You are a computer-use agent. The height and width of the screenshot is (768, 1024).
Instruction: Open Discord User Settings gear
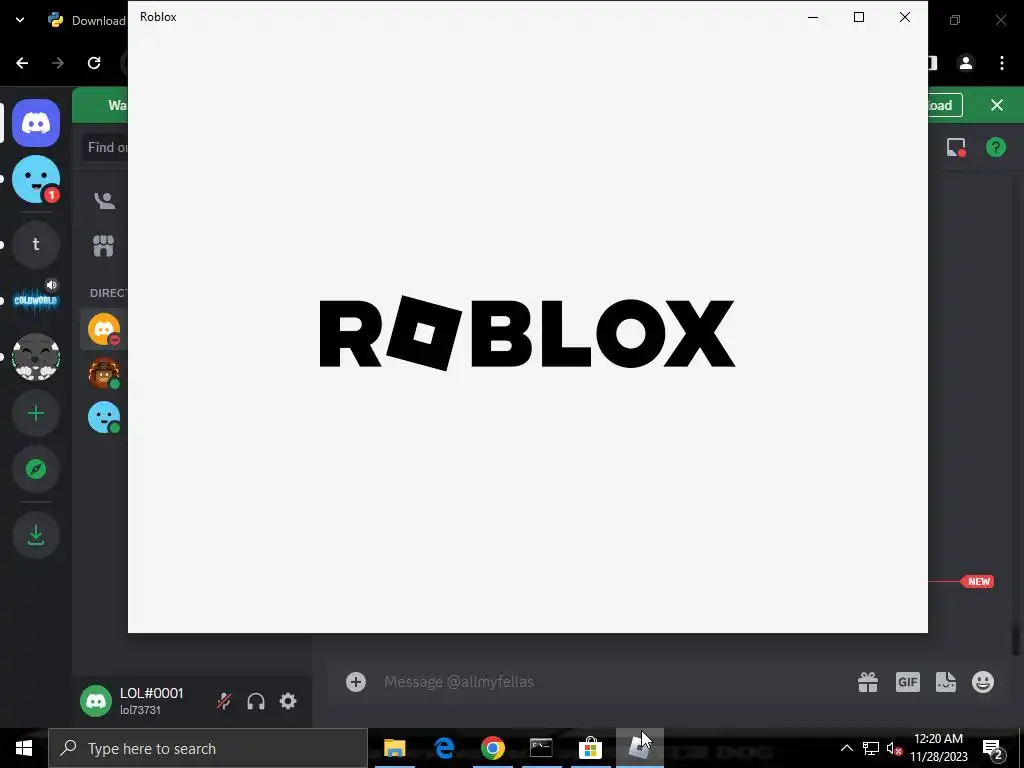pyautogui.click(x=288, y=701)
